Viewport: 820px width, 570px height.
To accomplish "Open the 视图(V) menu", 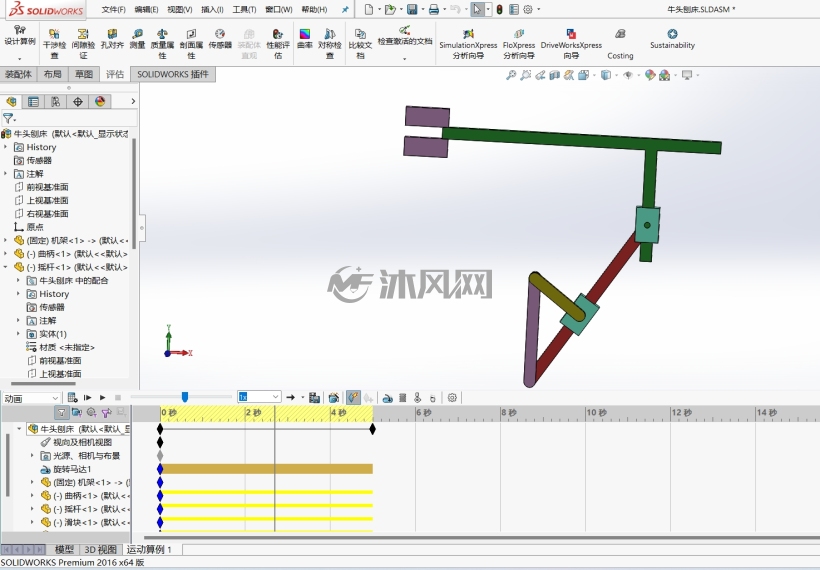I will coord(179,9).
